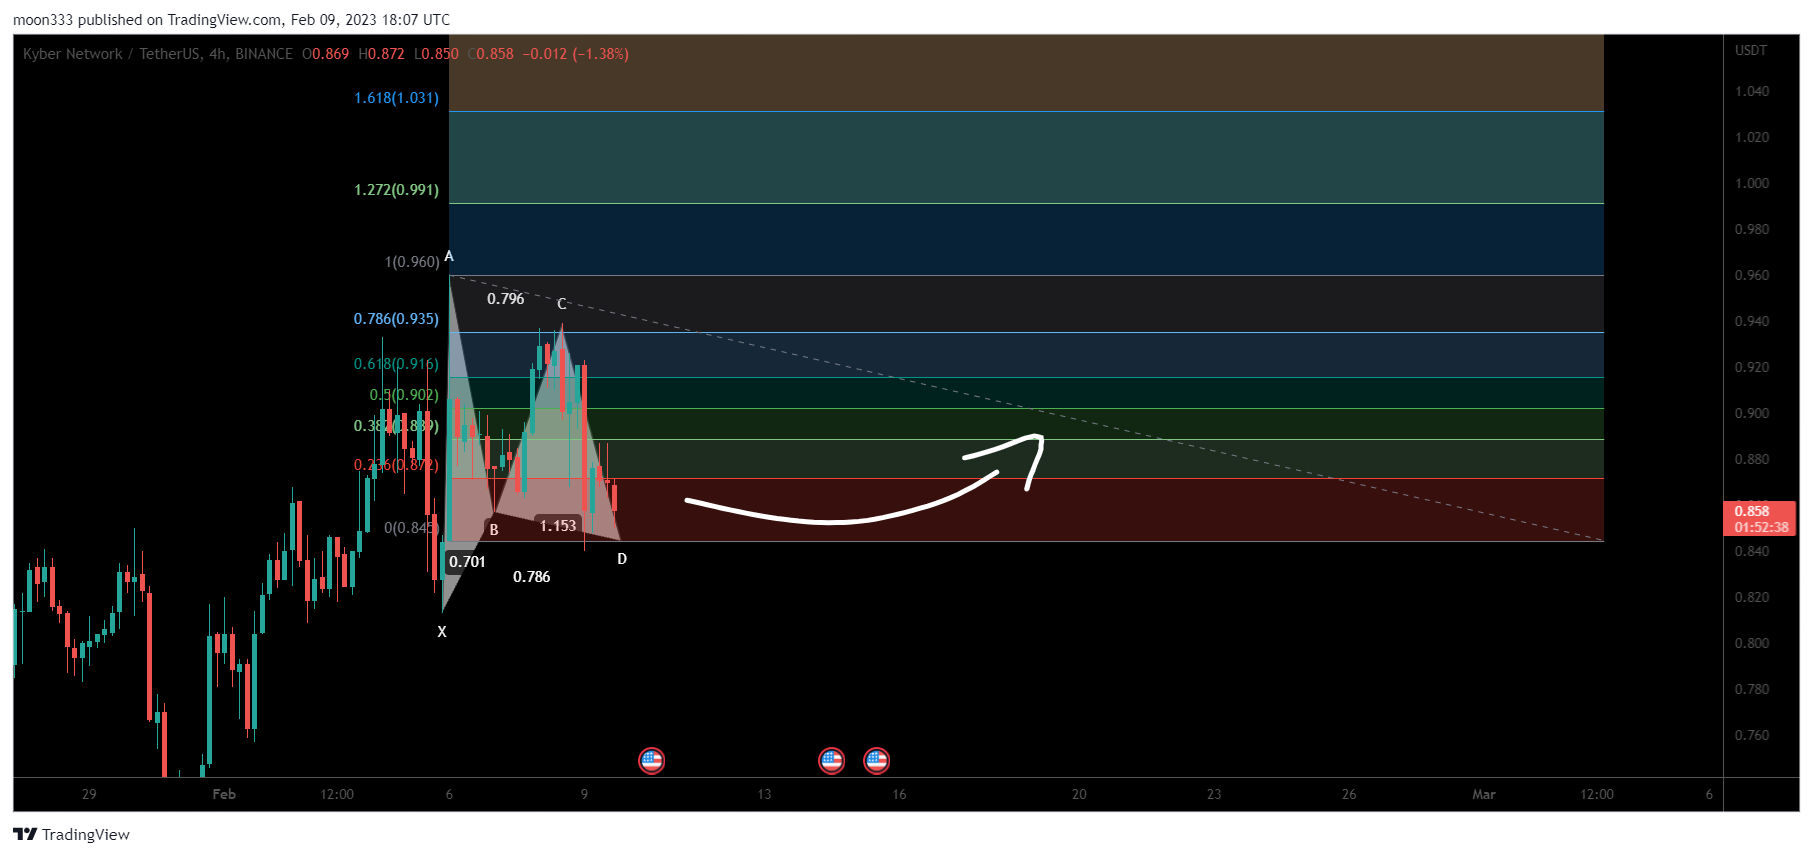Select the Fib level label 1.272(0.991)

tap(396, 190)
